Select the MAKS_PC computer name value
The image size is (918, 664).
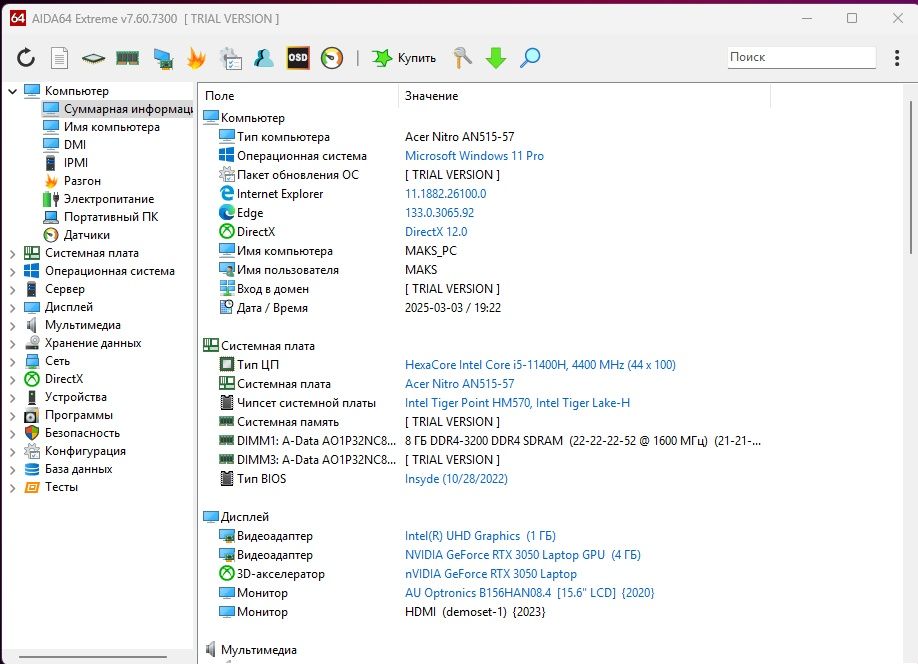point(430,251)
